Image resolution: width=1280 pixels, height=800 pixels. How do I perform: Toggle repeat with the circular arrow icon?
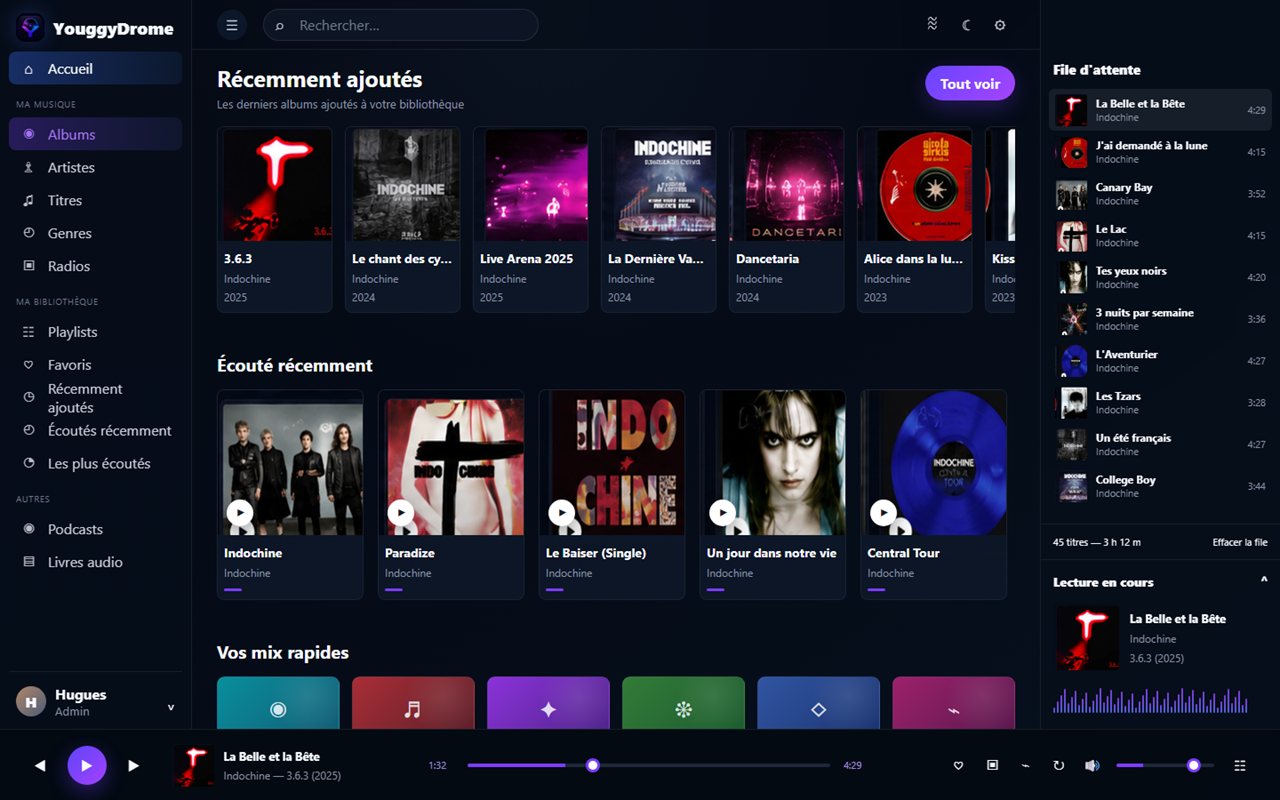tap(1059, 766)
